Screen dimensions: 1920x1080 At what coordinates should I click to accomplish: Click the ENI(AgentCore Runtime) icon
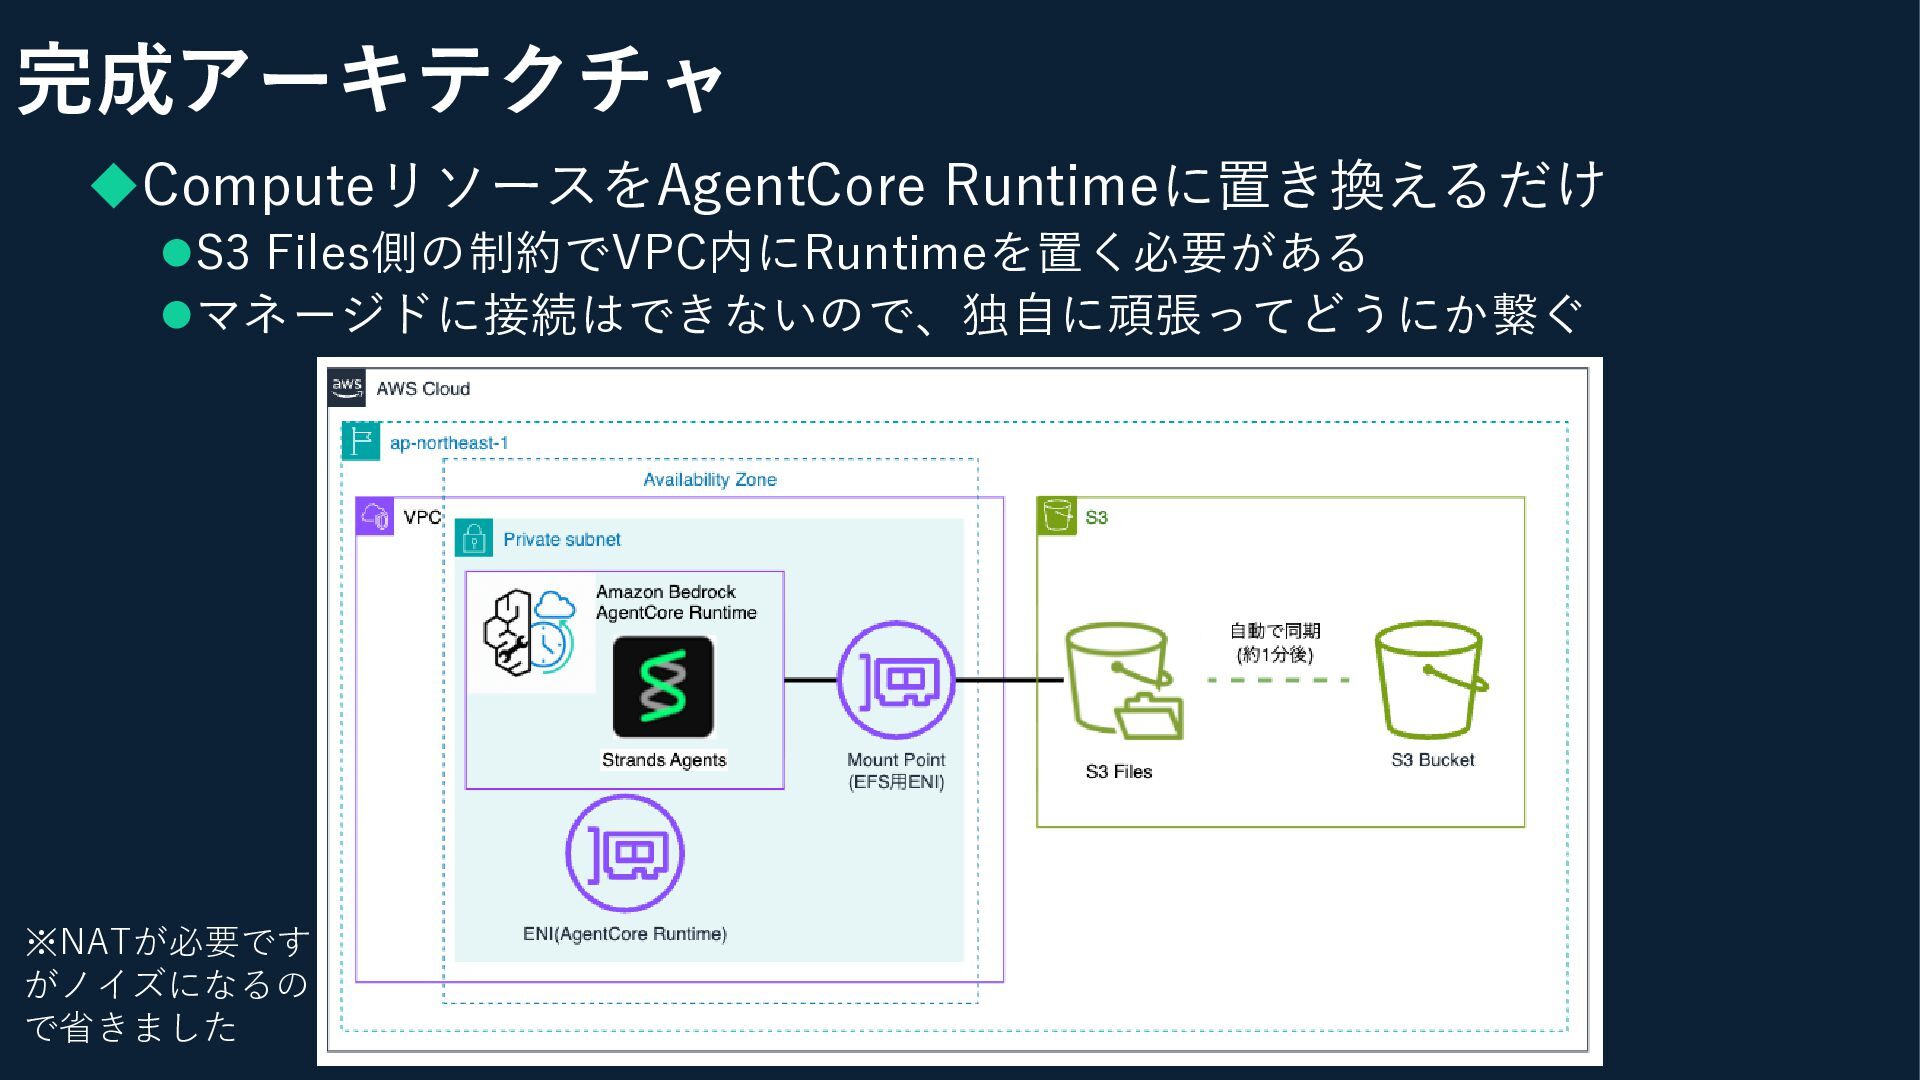[x=625, y=853]
